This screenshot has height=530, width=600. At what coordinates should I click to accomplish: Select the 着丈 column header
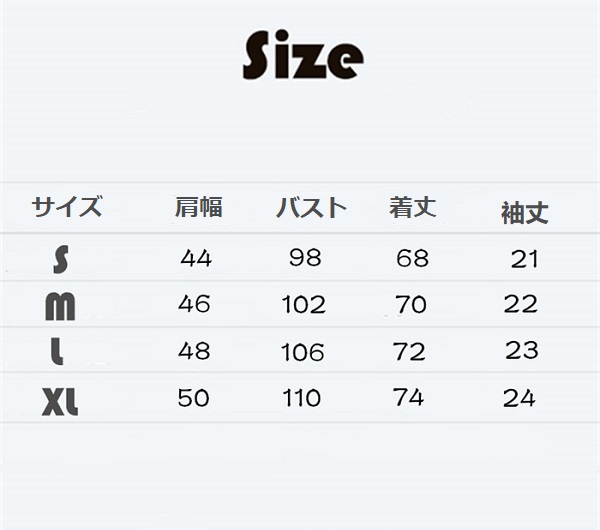point(412,207)
